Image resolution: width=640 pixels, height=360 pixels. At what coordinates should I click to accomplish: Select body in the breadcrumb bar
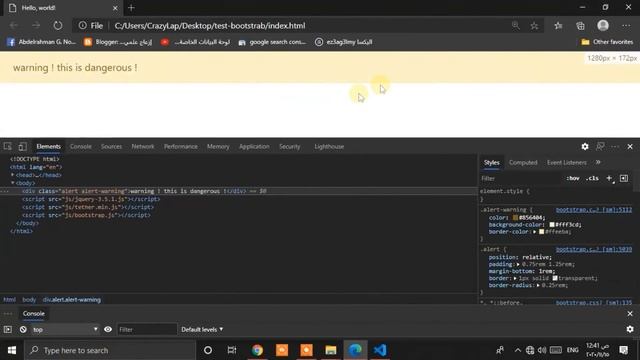coord(29,300)
